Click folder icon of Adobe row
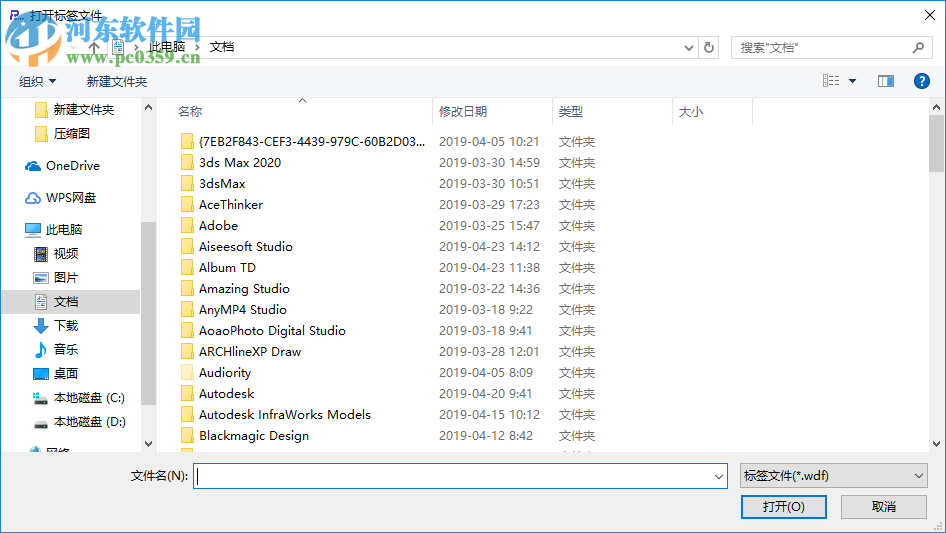 pyautogui.click(x=188, y=226)
